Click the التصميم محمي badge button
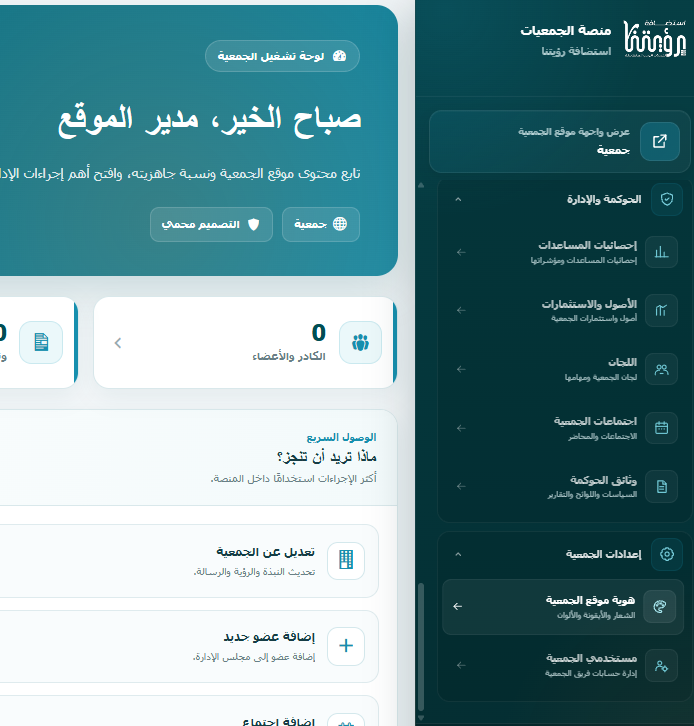694x726 pixels. click(x=211, y=225)
